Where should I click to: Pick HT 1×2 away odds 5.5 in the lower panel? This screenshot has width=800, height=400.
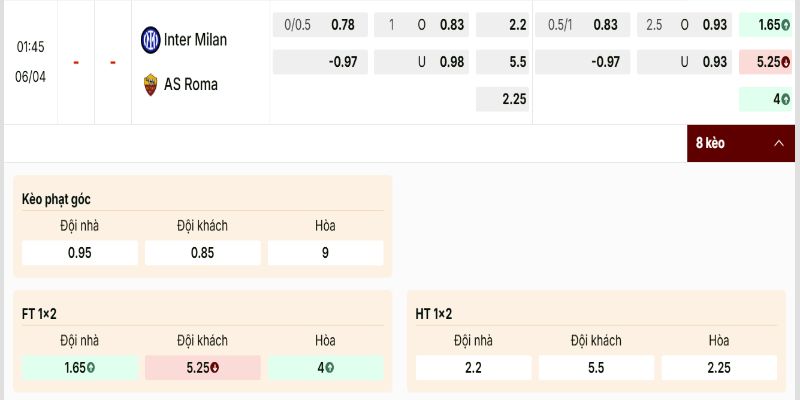(597, 367)
